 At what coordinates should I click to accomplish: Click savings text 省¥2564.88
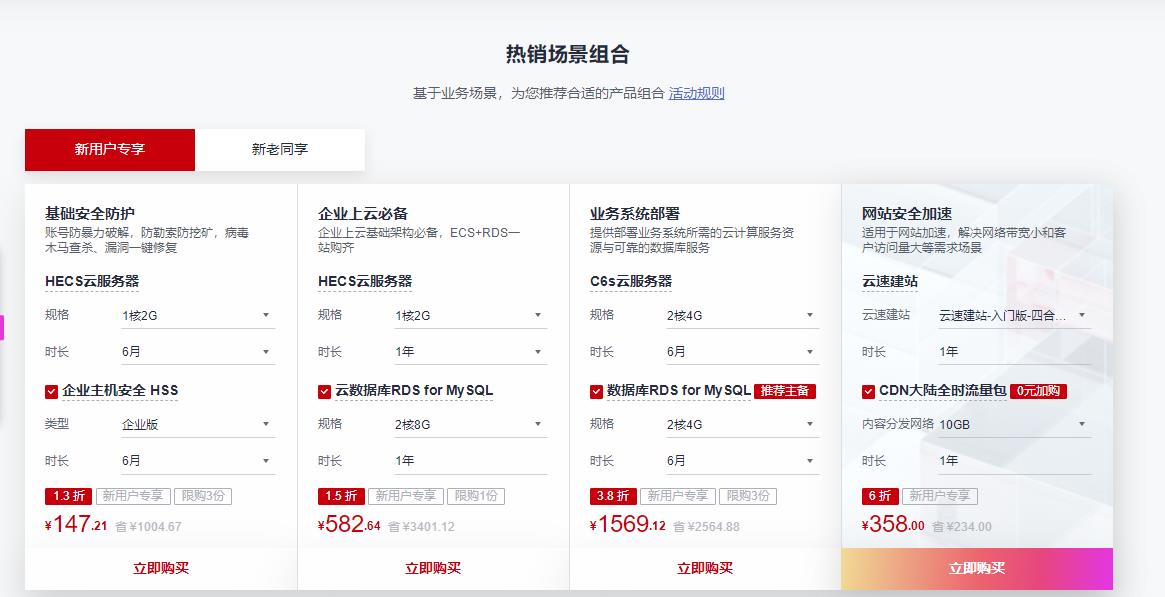[707, 526]
